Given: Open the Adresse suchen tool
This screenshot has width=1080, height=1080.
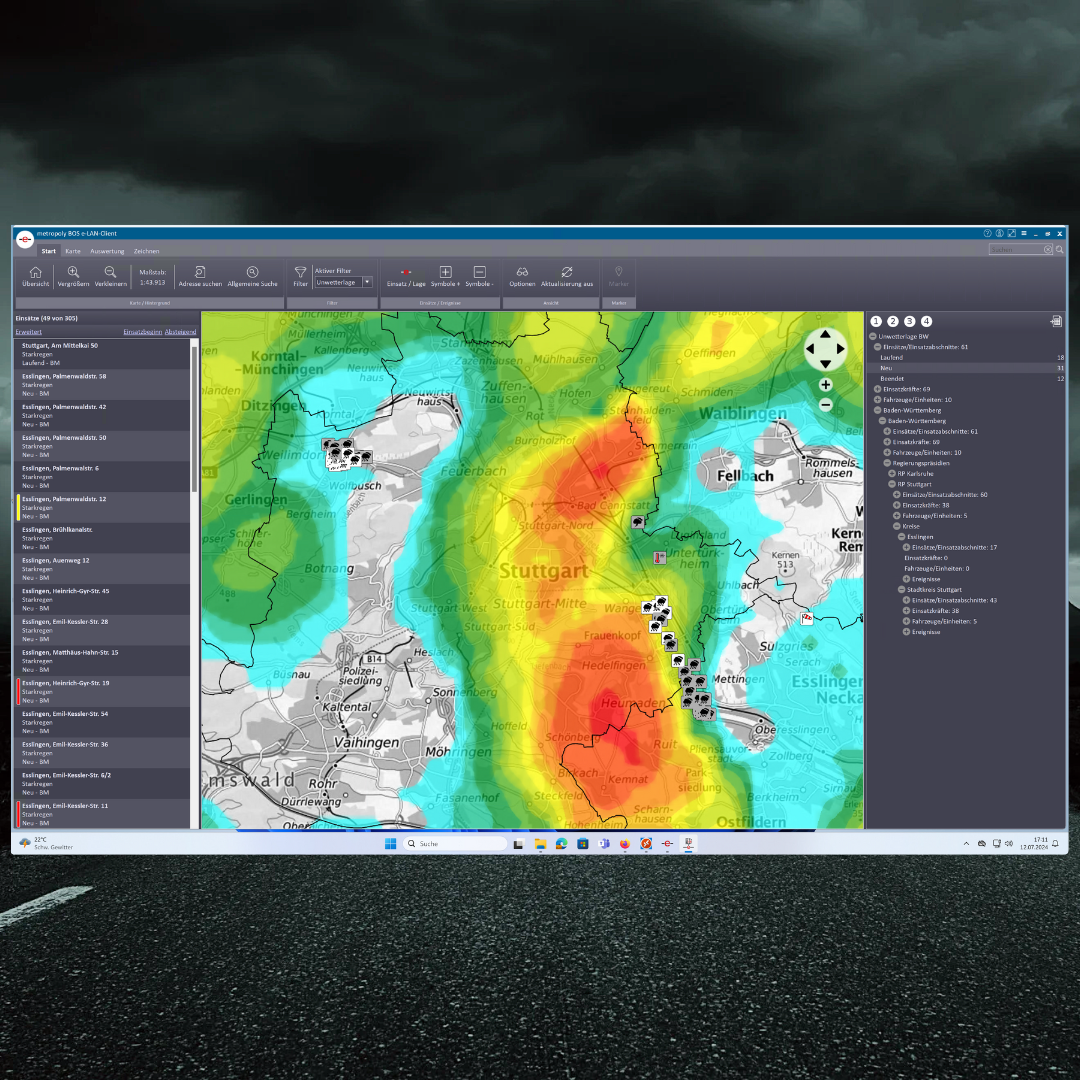Looking at the screenshot, I should [x=200, y=273].
